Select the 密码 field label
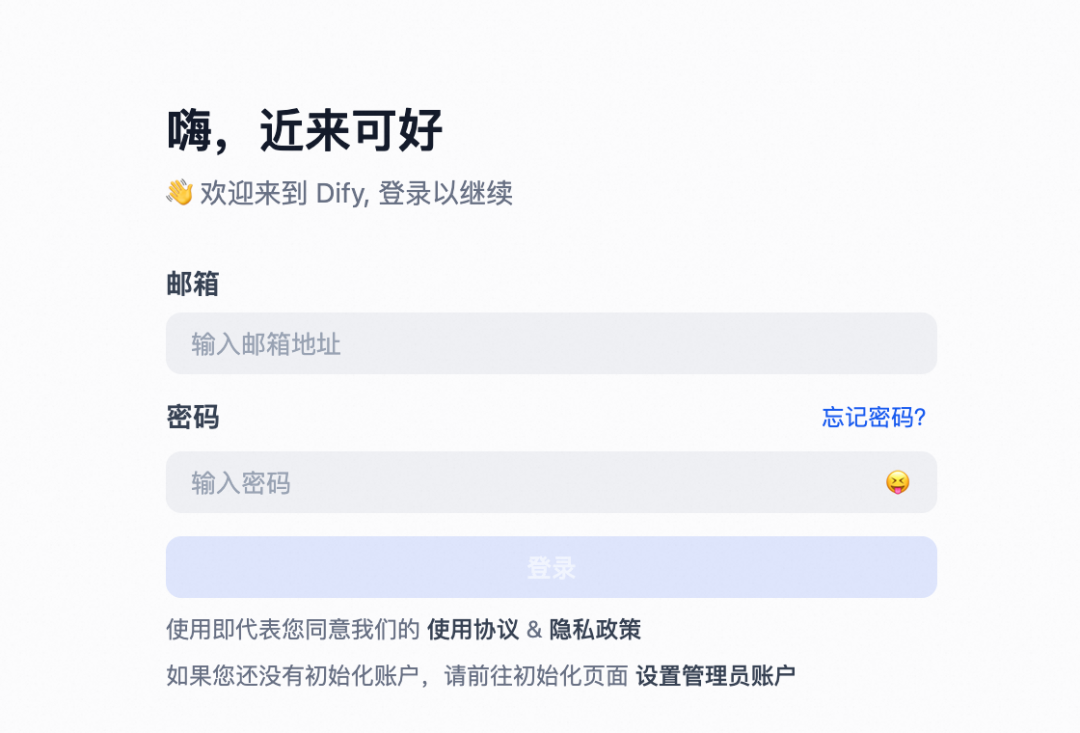This screenshot has height=733, width=1080. pyautogui.click(x=190, y=418)
